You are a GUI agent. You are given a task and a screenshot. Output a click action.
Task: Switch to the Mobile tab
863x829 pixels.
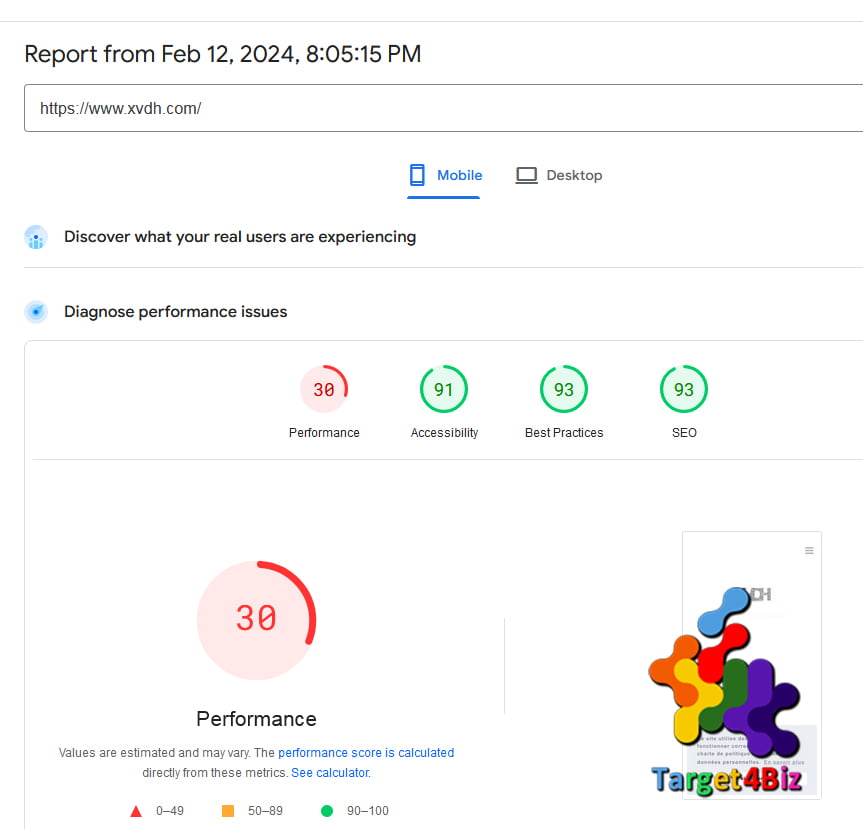(445, 176)
